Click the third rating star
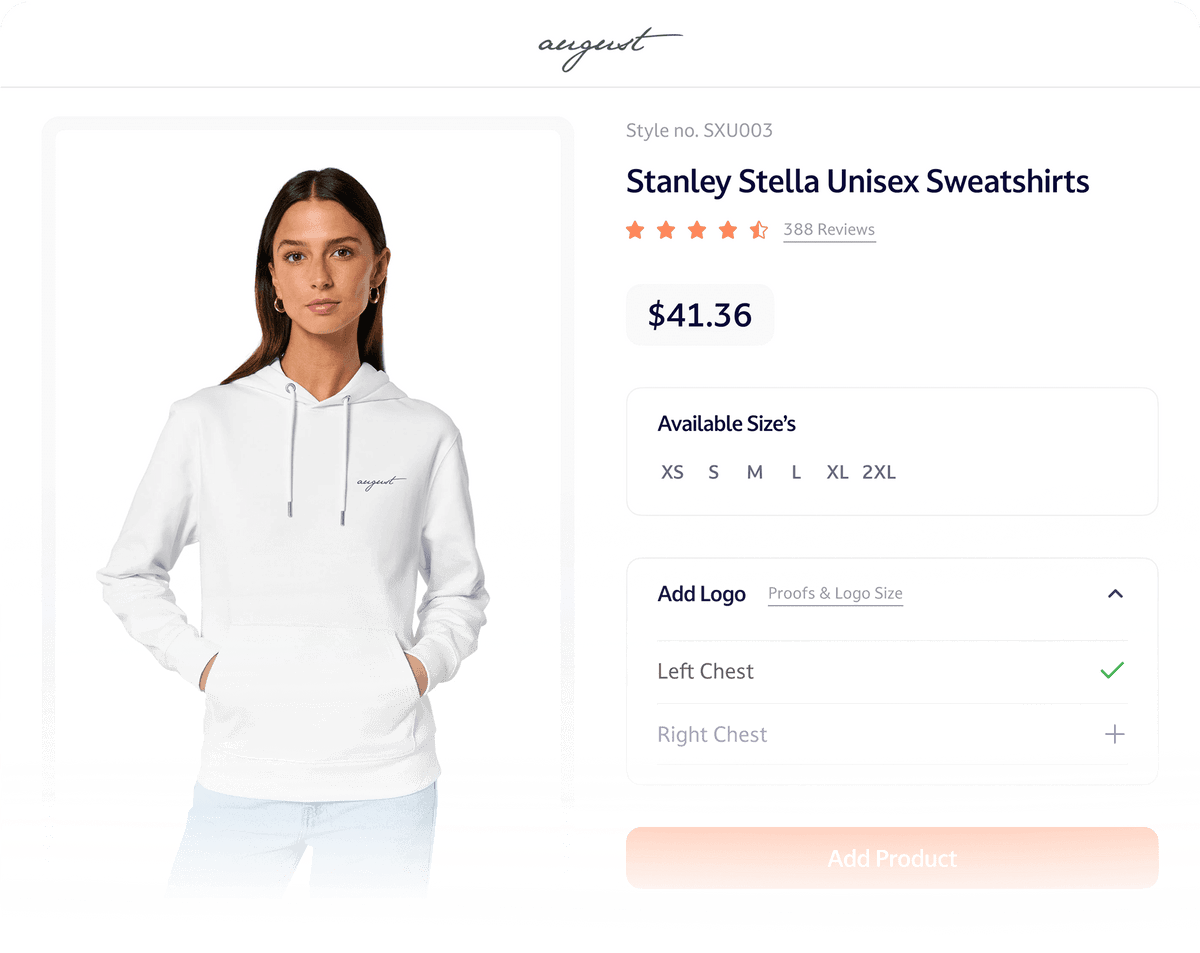The height and width of the screenshot is (953, 1200). [697, 230]
